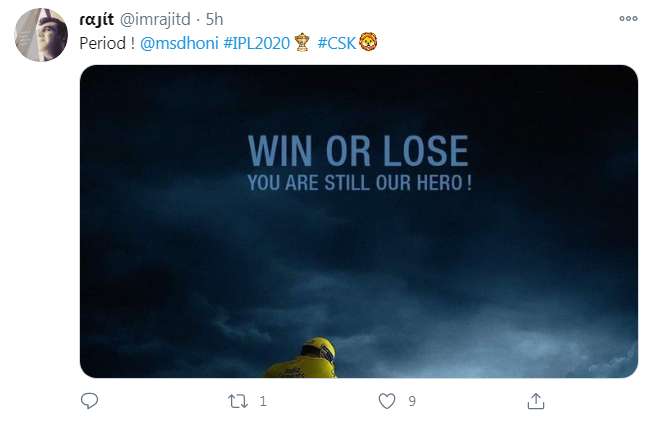The image size is (648, 422).
Task: Click the rajit display name
Action: (96, 19)
